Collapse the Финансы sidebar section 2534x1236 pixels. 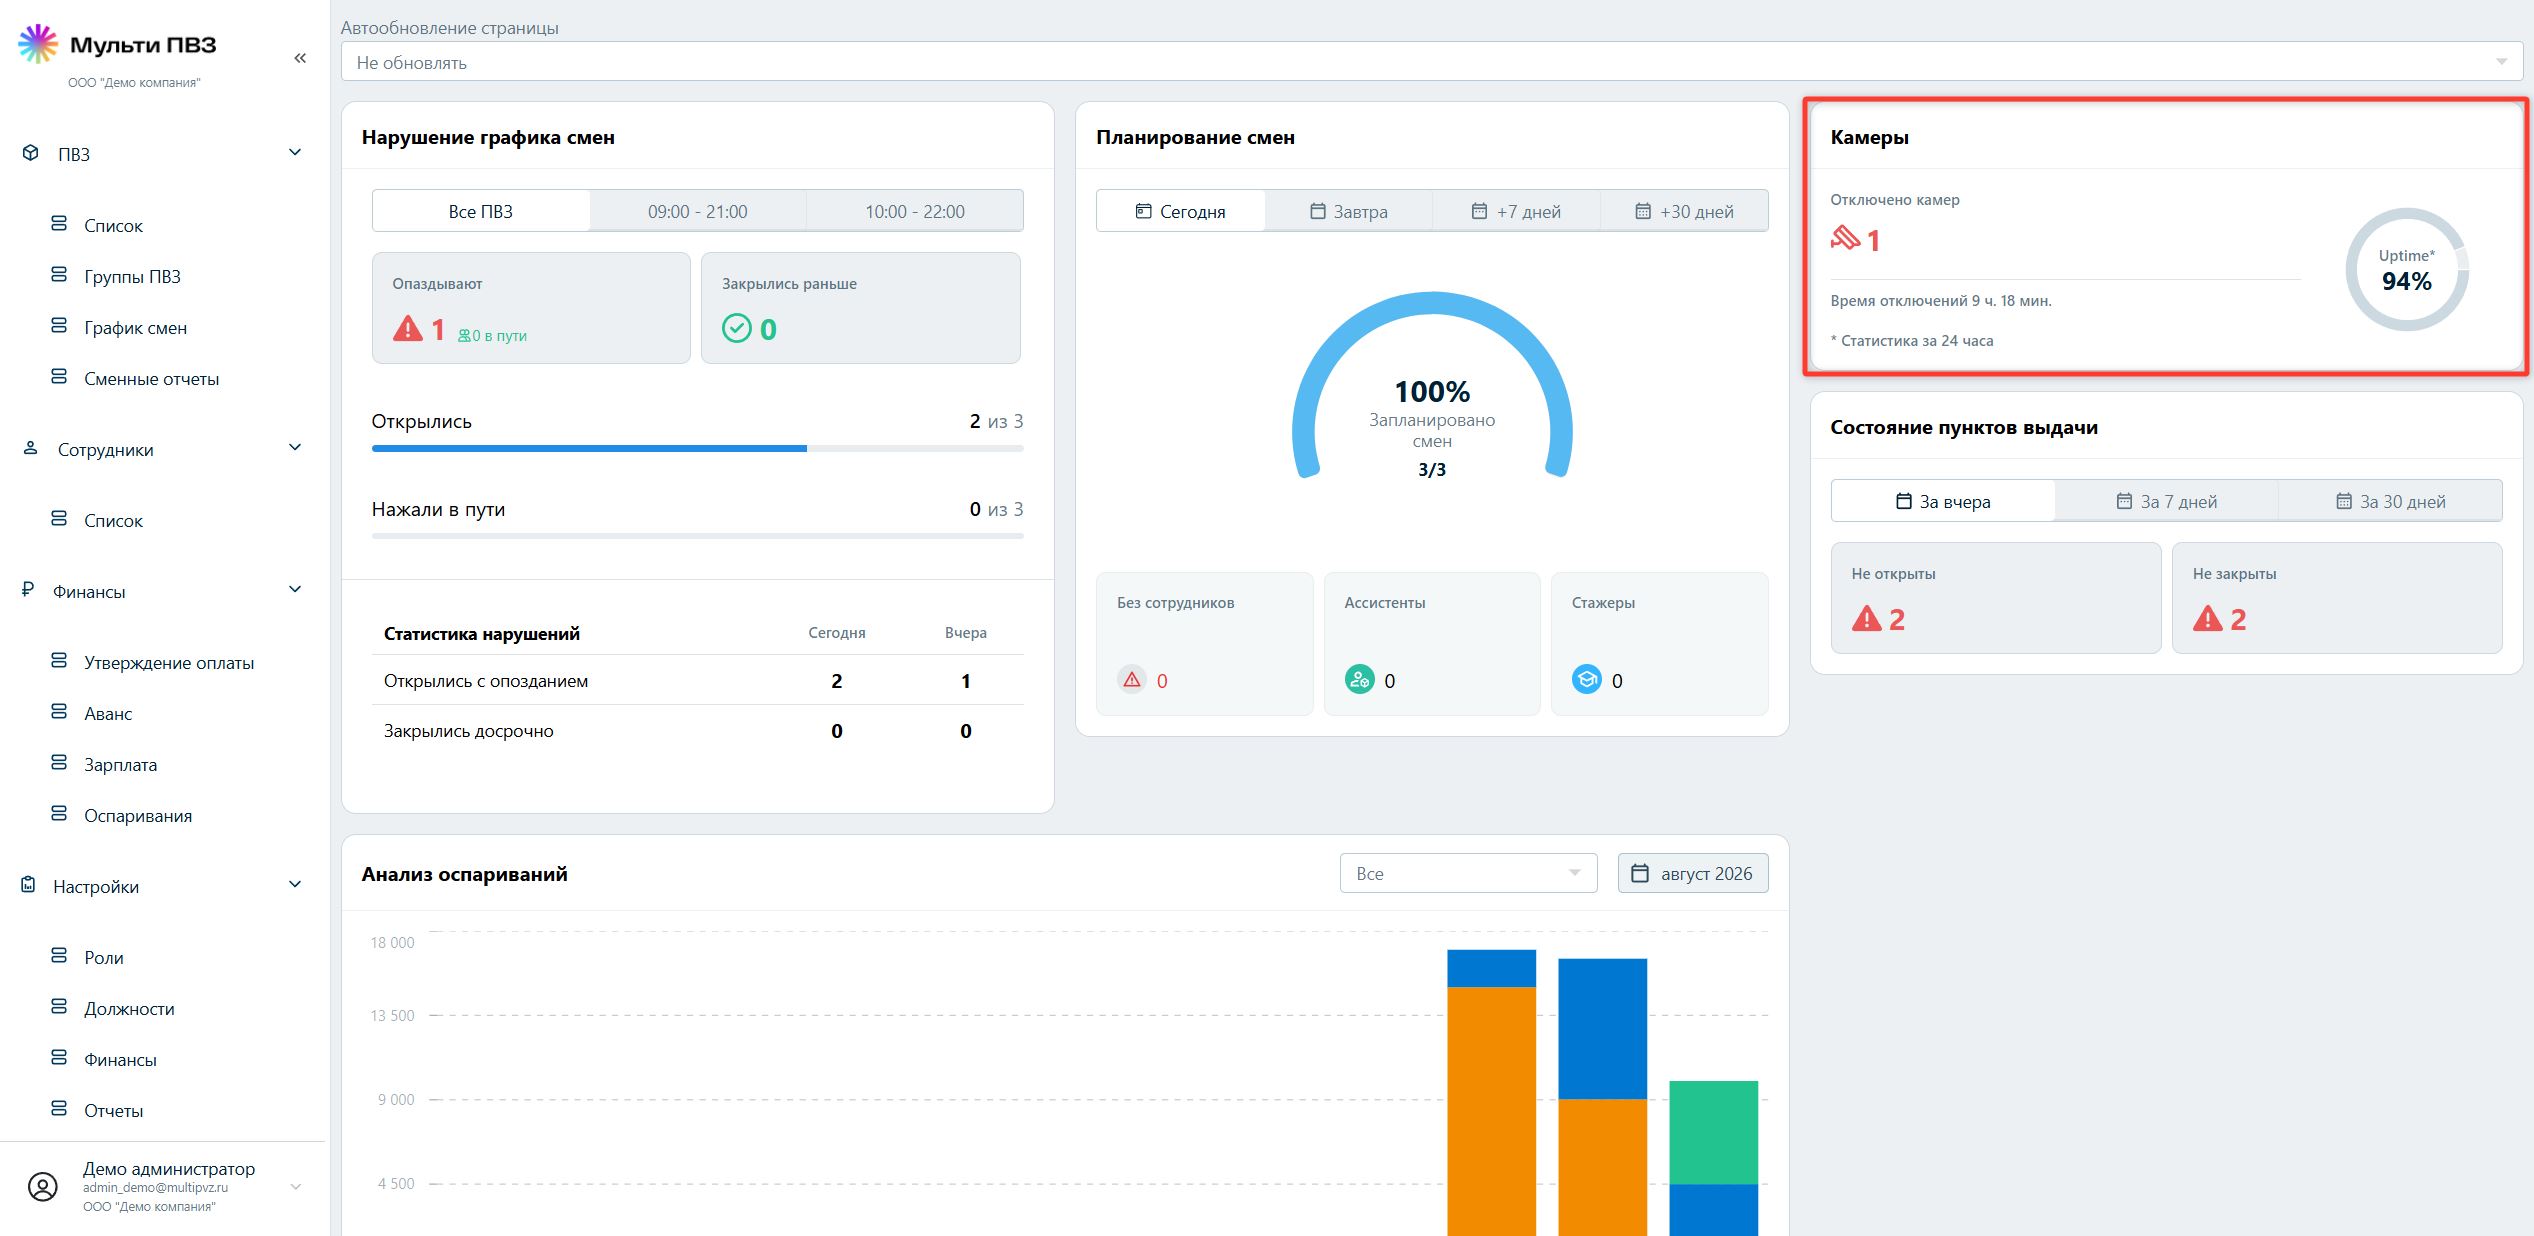295,589
